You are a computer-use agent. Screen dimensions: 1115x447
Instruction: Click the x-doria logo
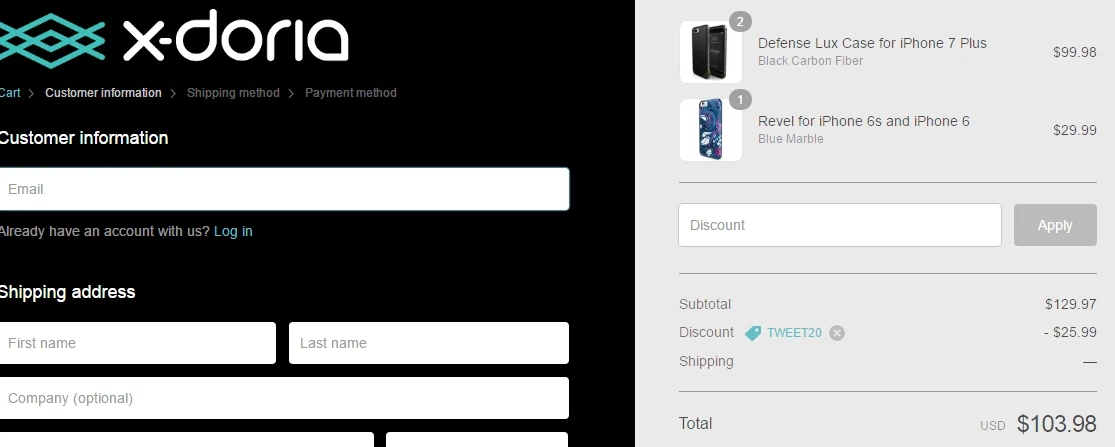pos(175,38)
